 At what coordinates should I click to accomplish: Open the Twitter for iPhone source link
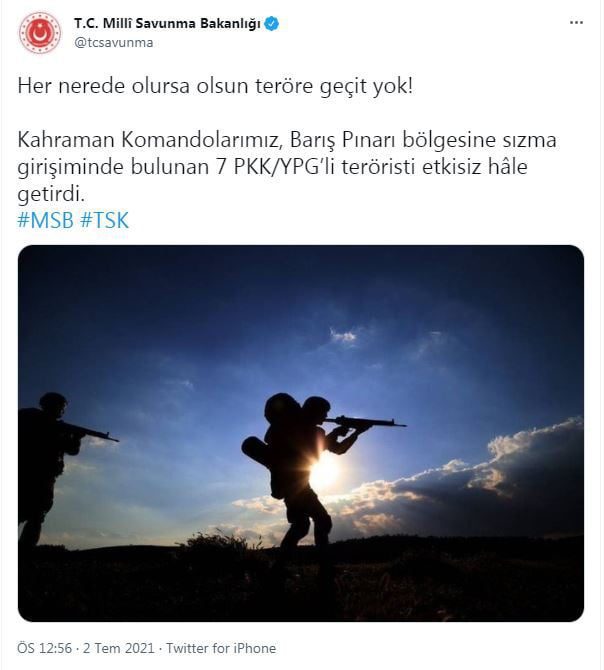tap(221, 648)
